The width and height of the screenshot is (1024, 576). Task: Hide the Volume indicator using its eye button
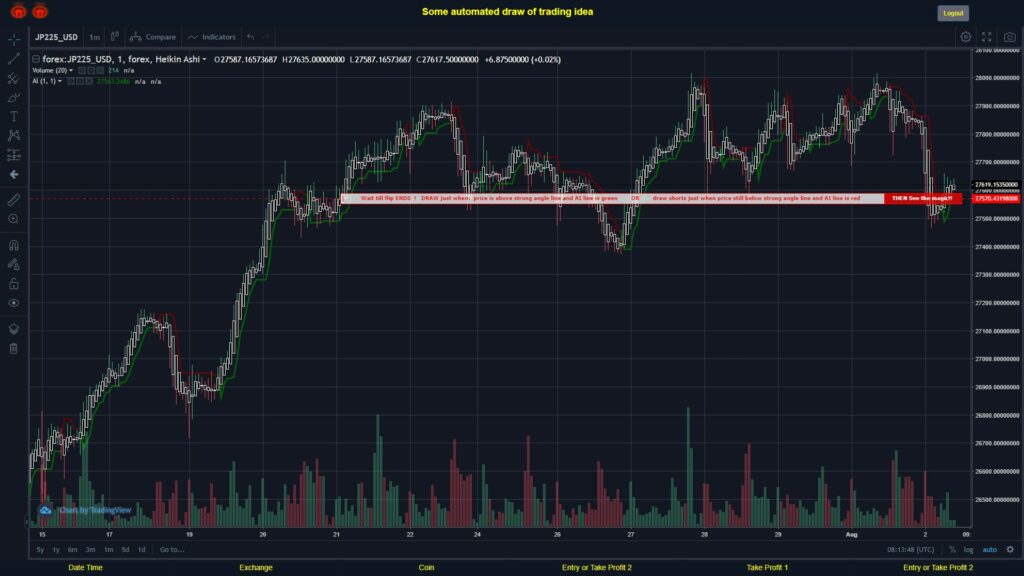(82, 71)
